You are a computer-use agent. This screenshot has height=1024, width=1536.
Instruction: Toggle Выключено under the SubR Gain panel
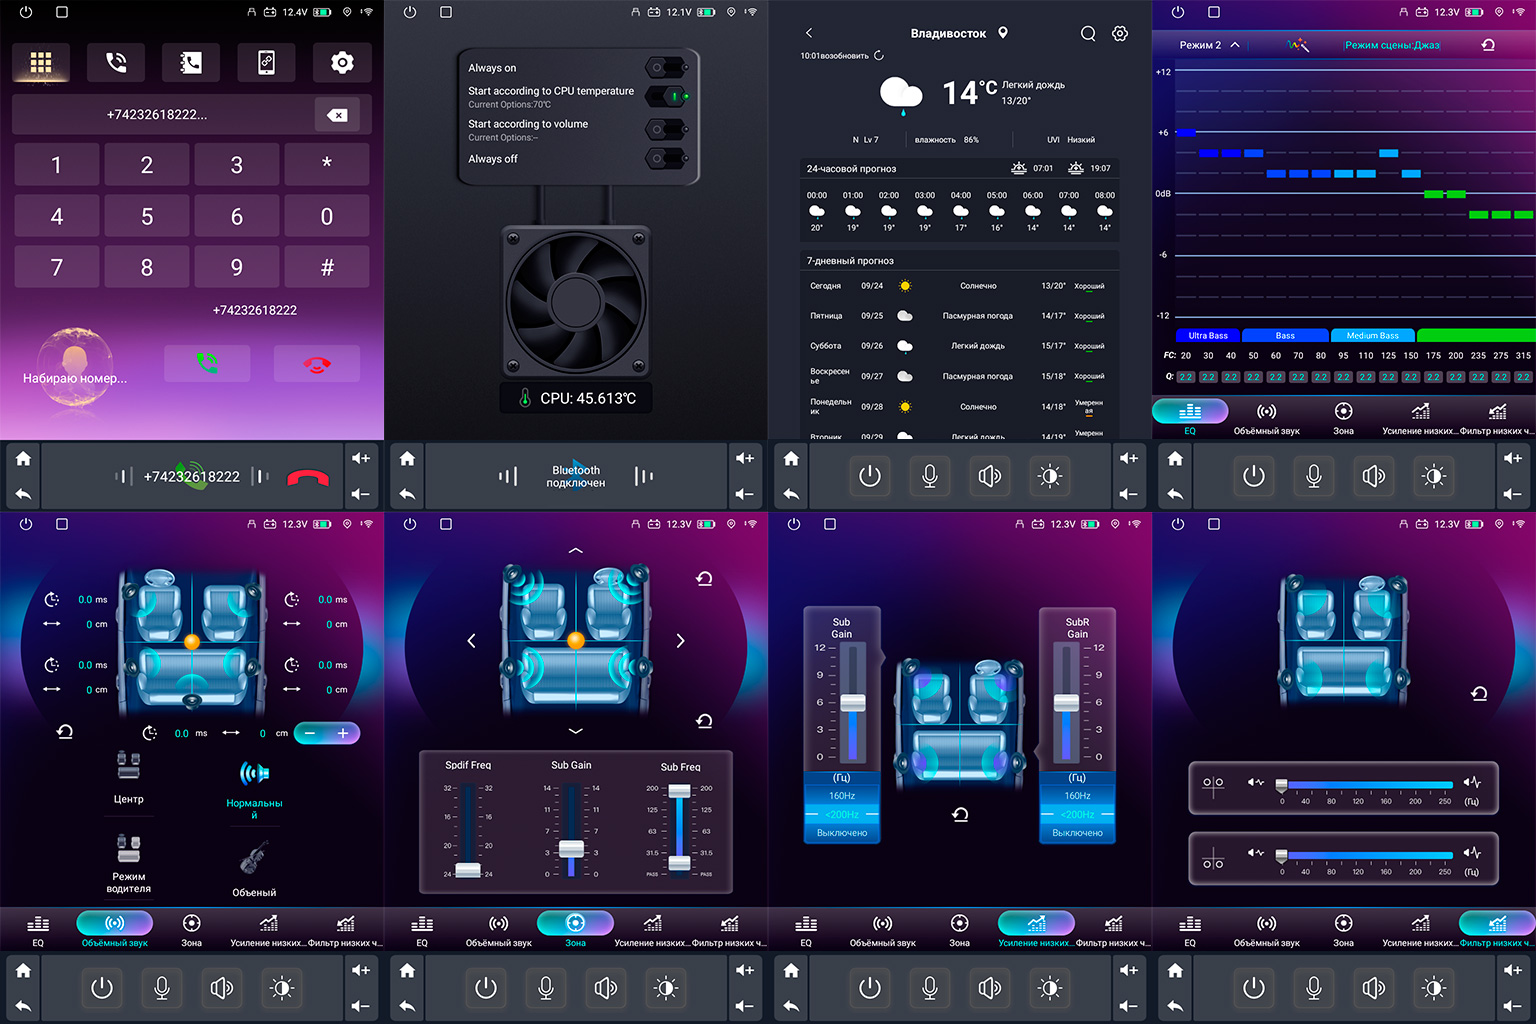(x=1077, y=833)
